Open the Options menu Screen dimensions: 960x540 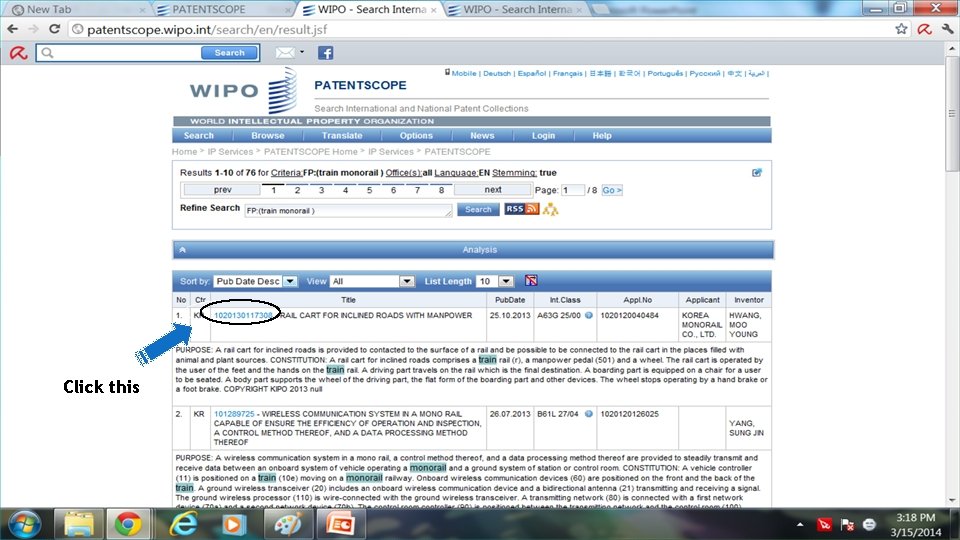click(416, 135)
